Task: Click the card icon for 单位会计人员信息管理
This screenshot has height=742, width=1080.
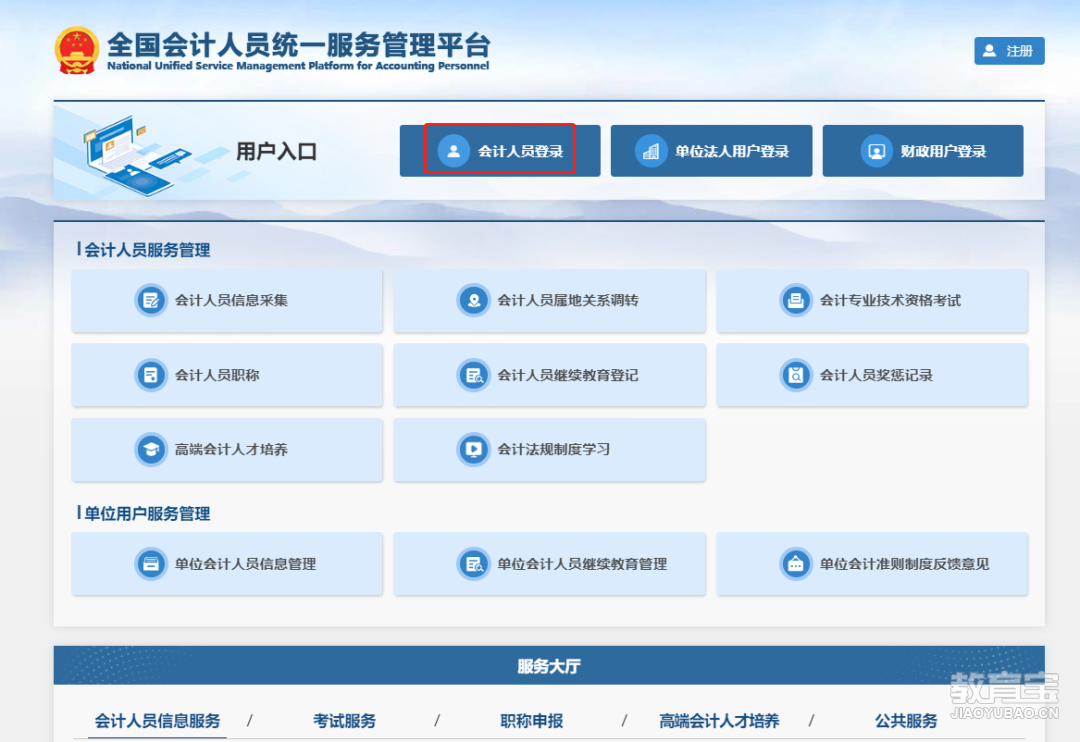Action: pos(150,564)
